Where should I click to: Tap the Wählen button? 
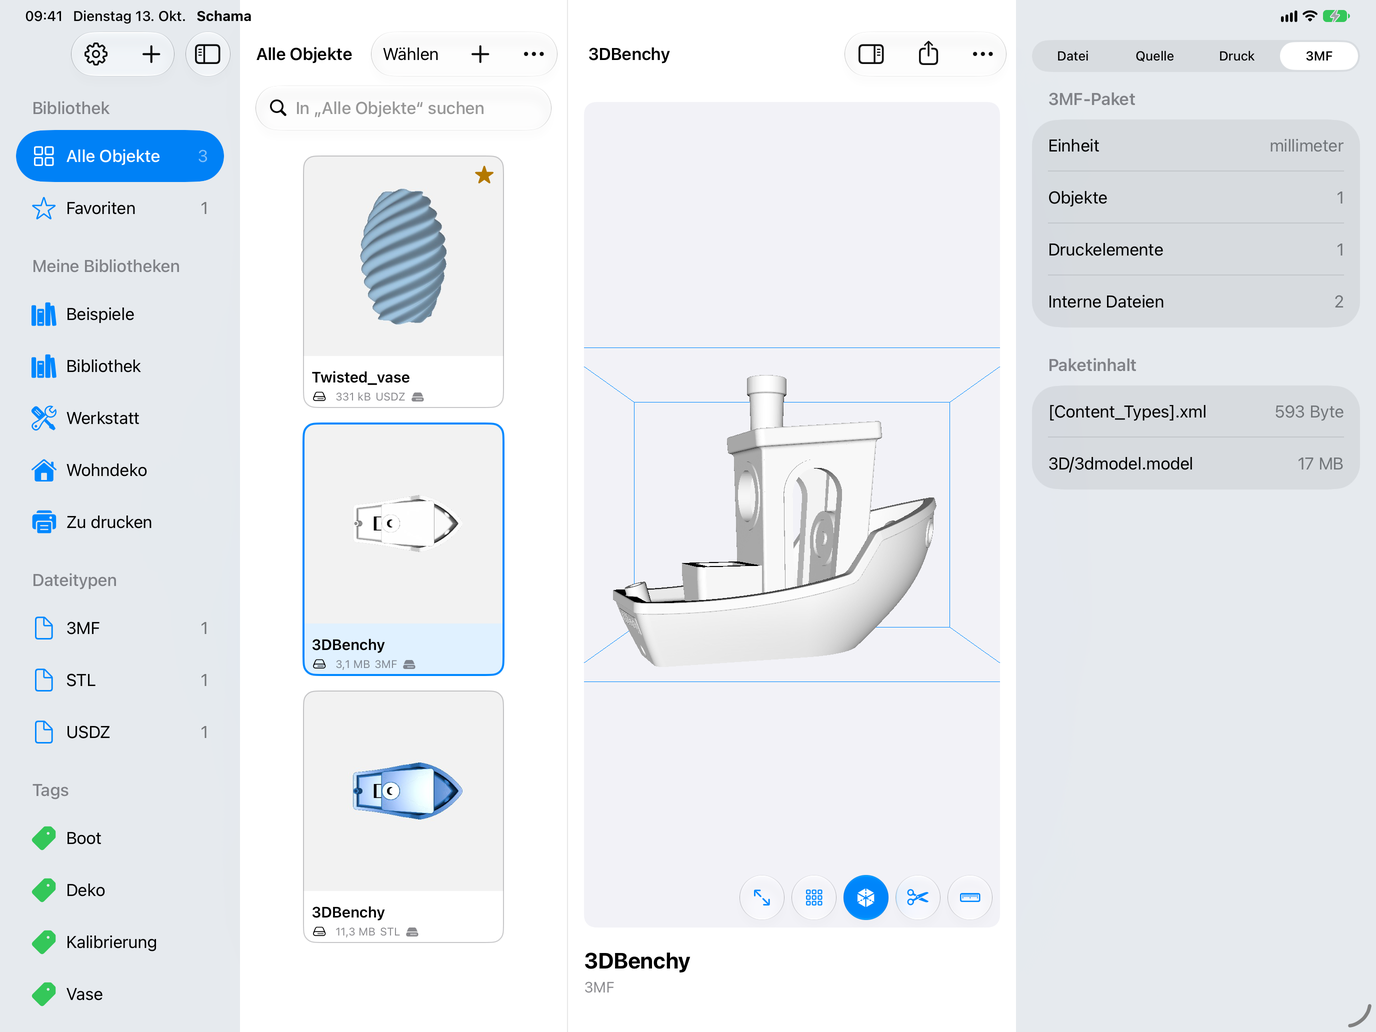tap(411, 54)
